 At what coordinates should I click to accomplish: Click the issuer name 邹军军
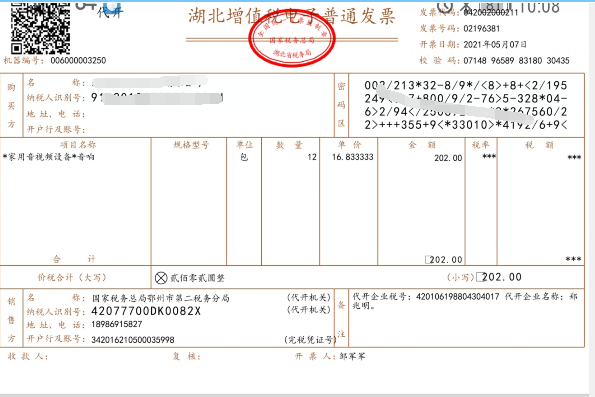tap(352, 356)
